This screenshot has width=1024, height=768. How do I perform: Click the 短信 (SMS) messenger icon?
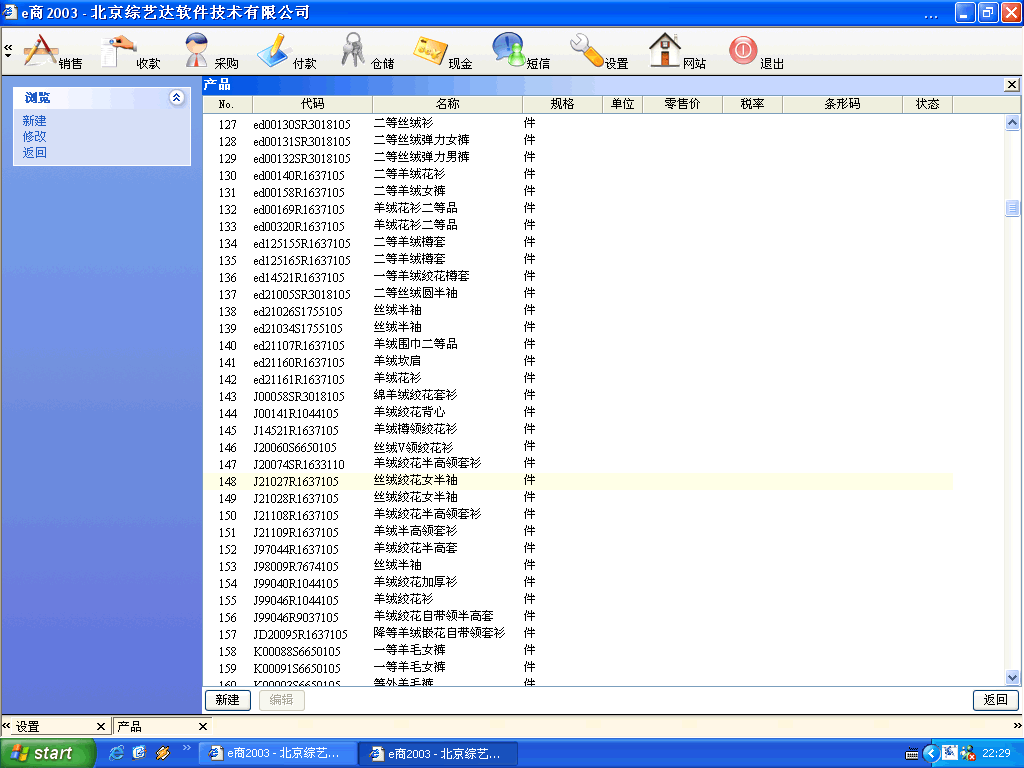click(509, 50)
